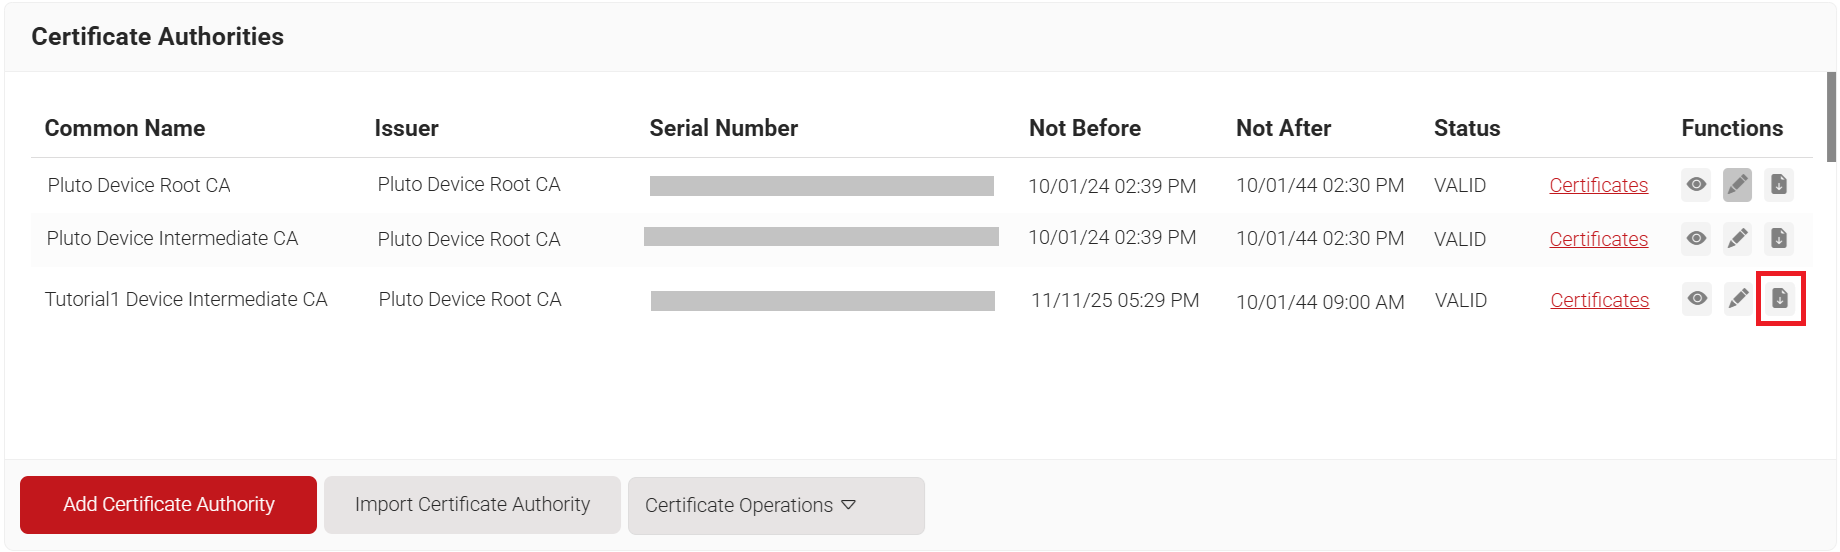Click the vertical scrollbar on the right edge
1840x552 pixels.
pos(1831,117)
